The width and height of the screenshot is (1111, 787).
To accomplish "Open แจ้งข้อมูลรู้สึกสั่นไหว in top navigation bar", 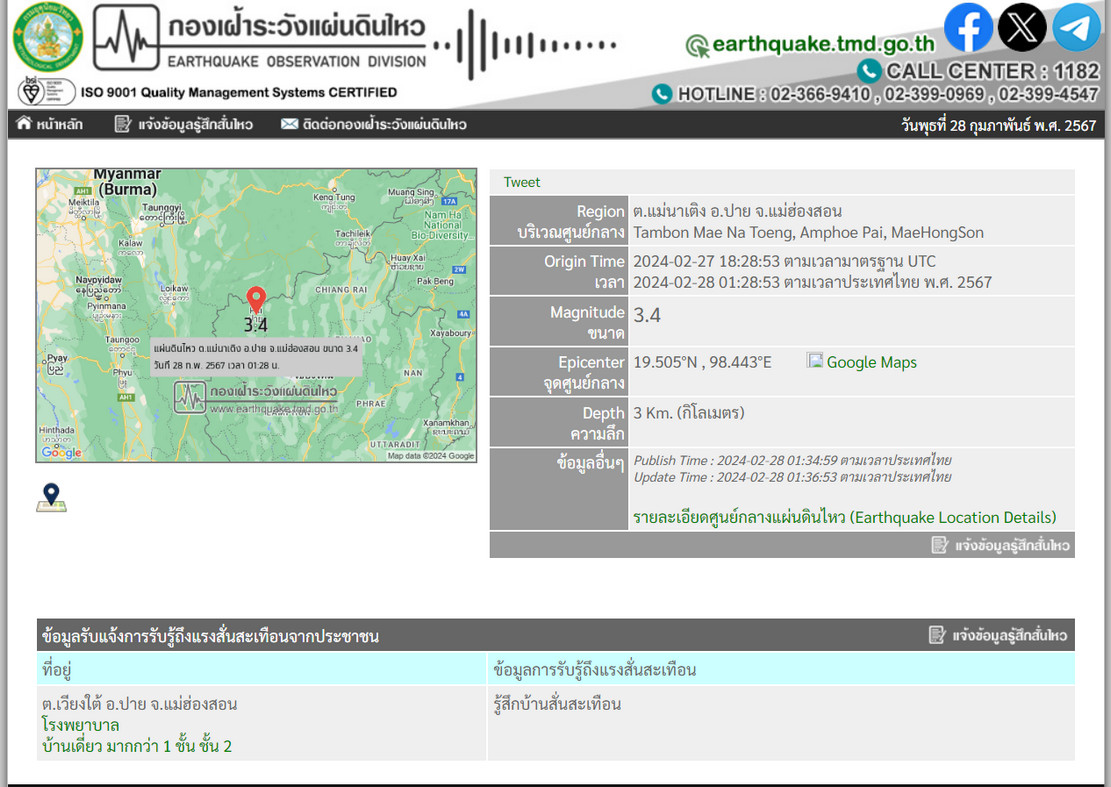I will [184, 125].
